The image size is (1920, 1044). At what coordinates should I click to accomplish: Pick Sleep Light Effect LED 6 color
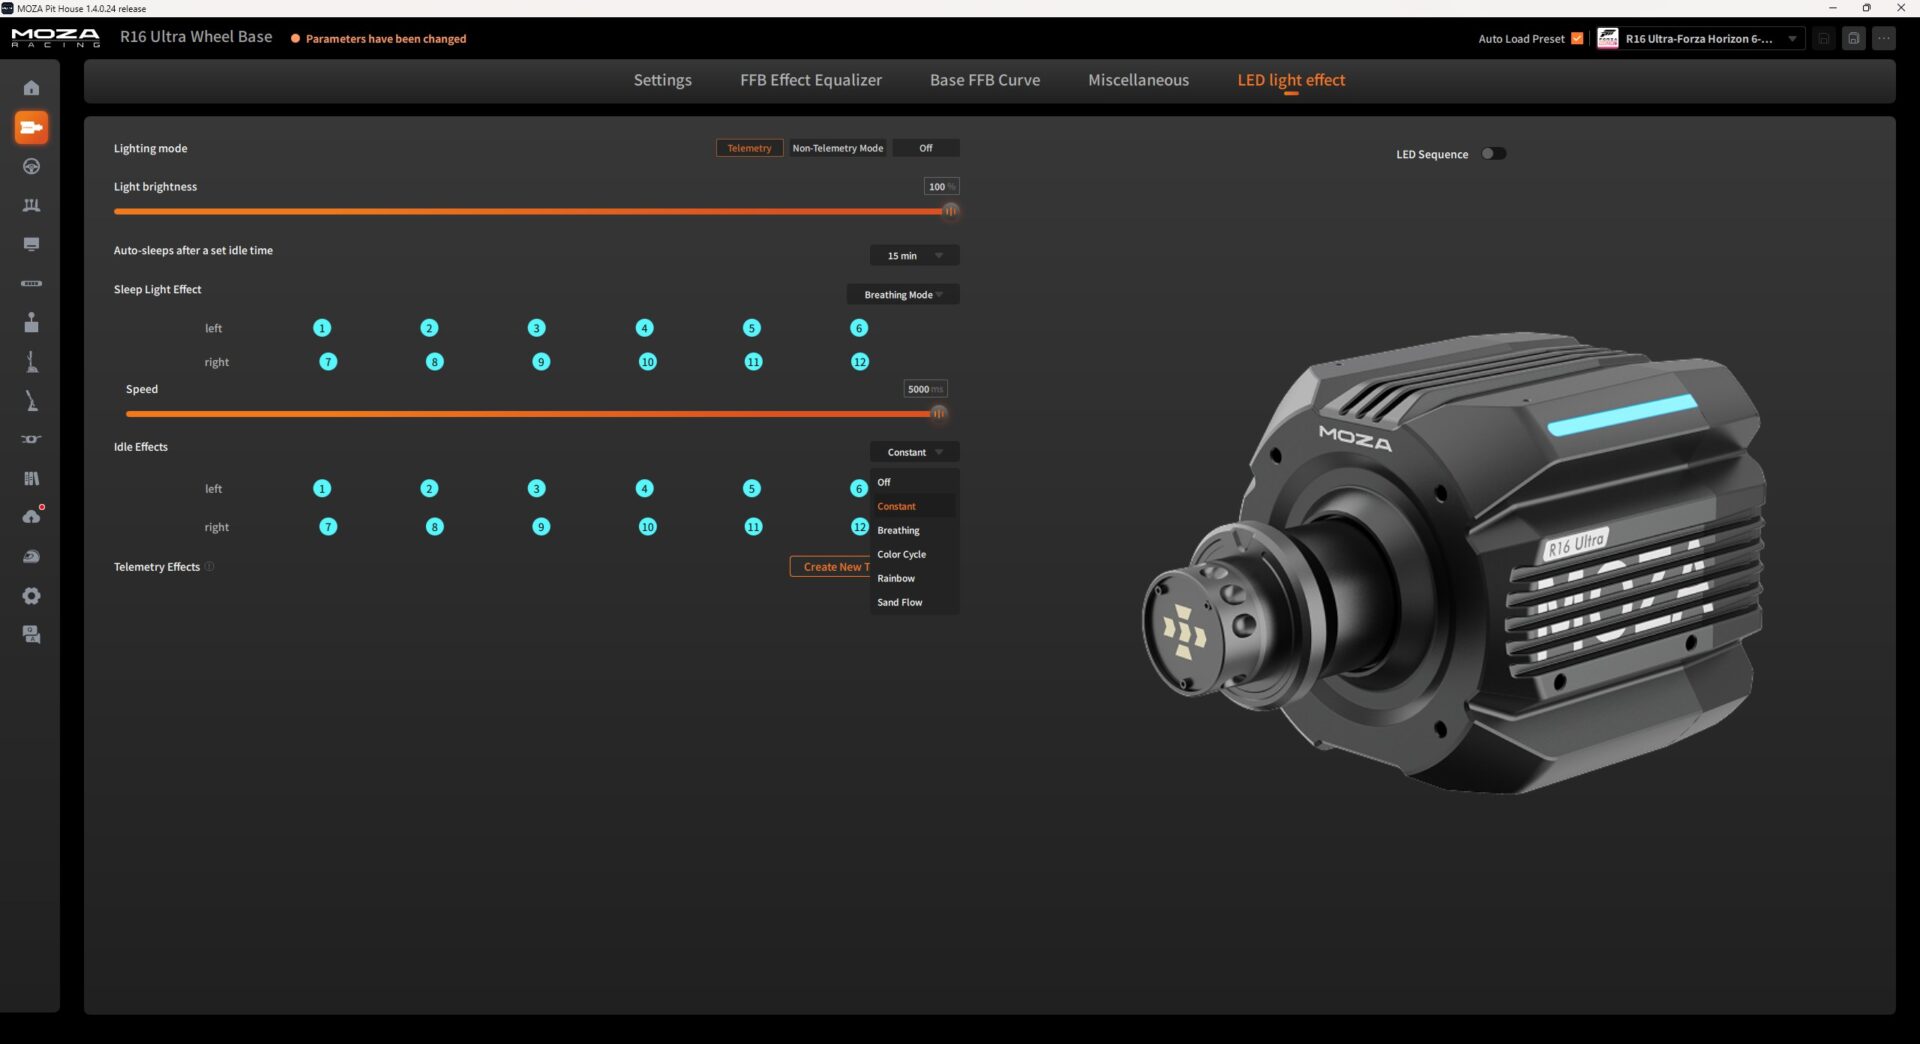point(859,328)
